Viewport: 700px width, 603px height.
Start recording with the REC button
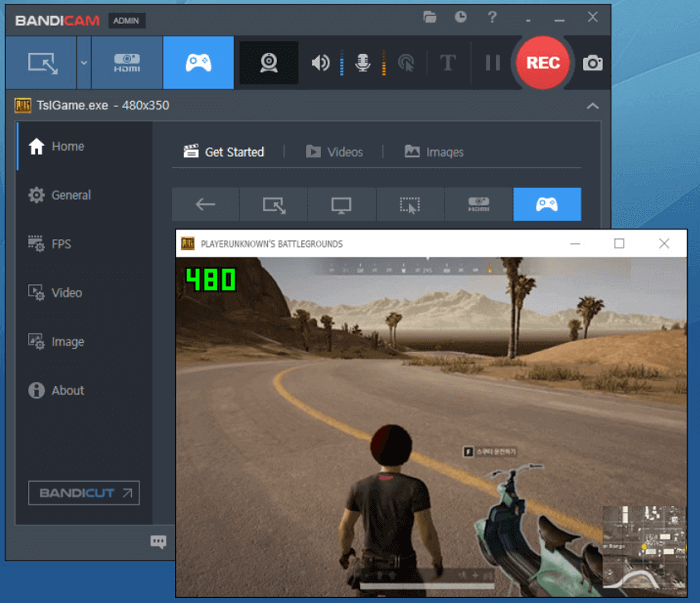543,62
